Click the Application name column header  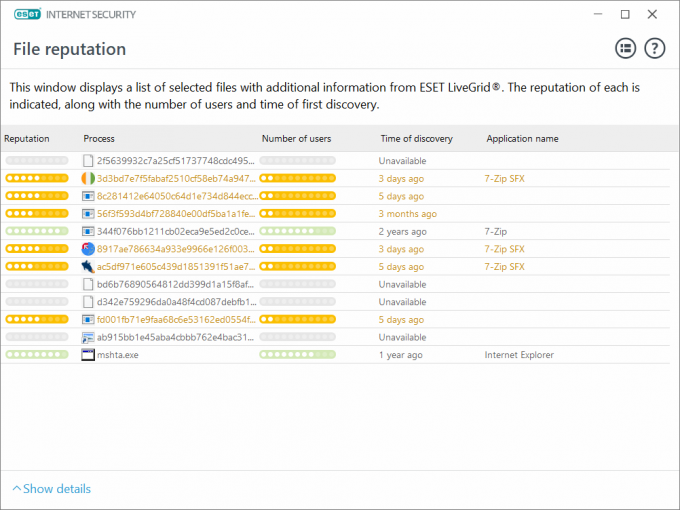[522, 139]
